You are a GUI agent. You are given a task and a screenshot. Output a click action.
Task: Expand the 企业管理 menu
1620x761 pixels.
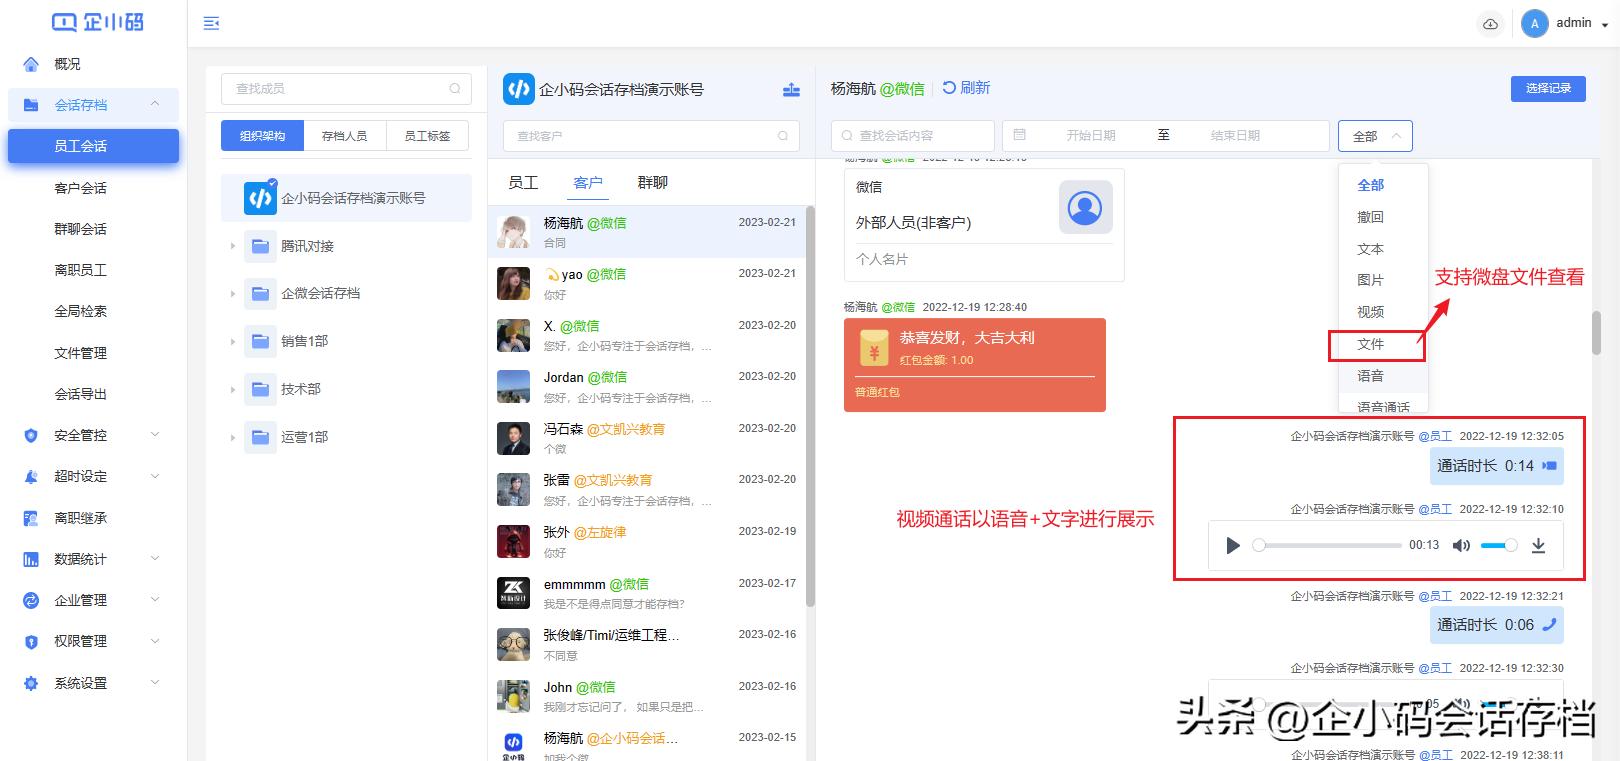(155, 600)
